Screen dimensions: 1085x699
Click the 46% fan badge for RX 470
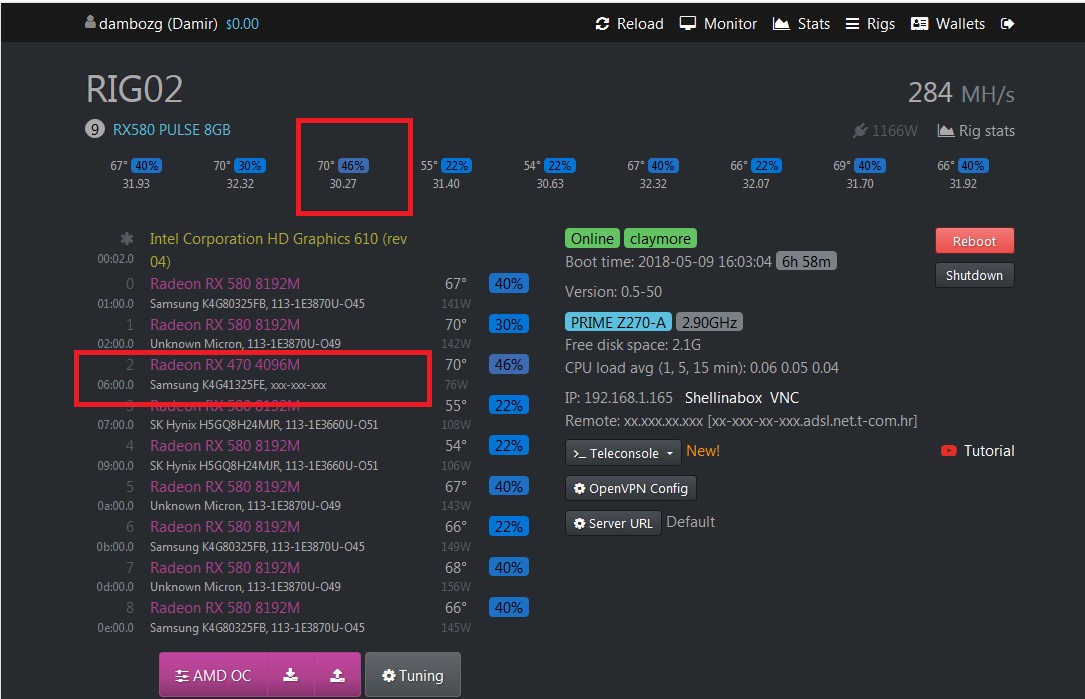508,365
